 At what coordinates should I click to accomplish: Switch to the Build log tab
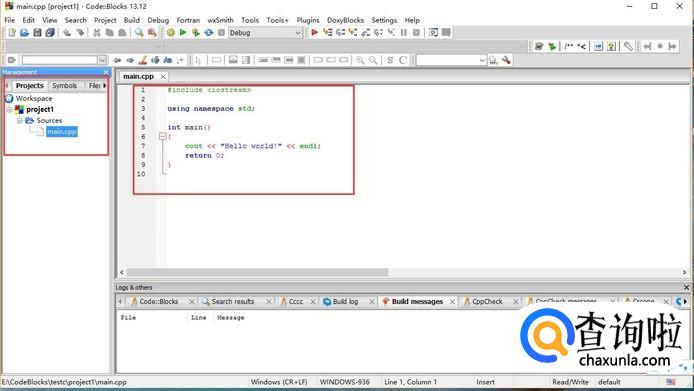[345, 301]
